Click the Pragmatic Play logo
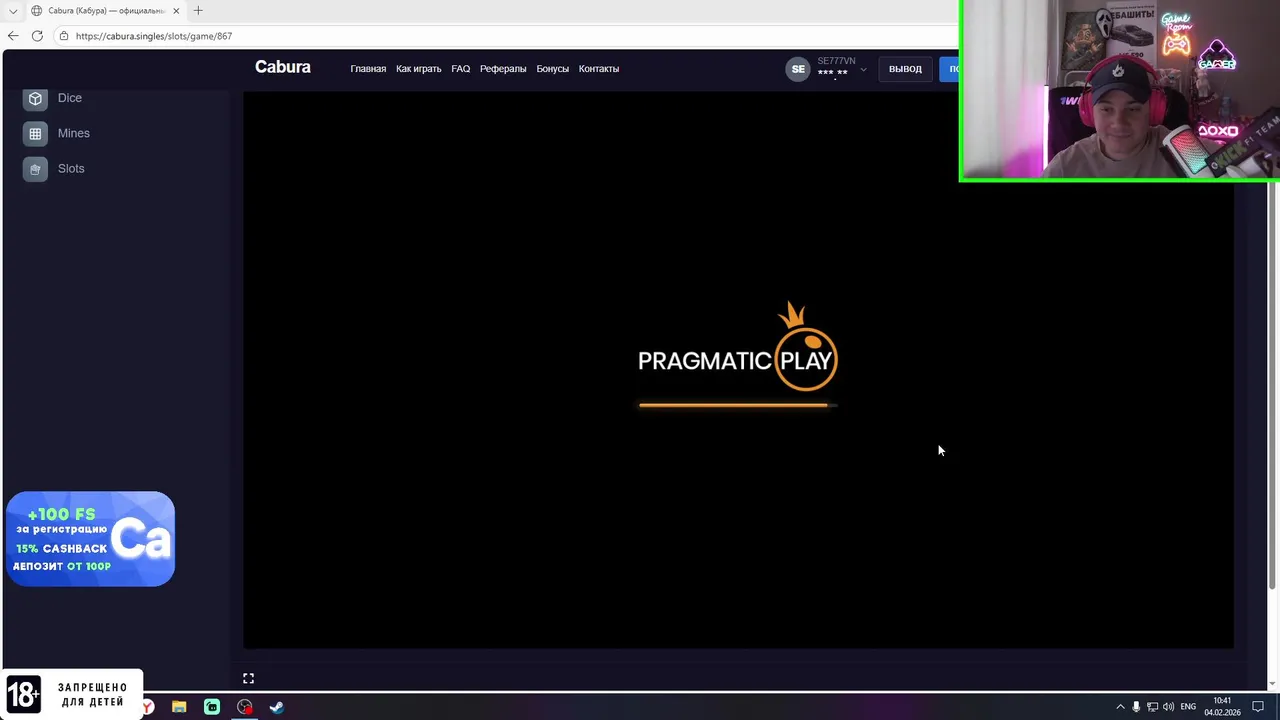Viewport: 1280px width, 720px height. tap(738, 347)
